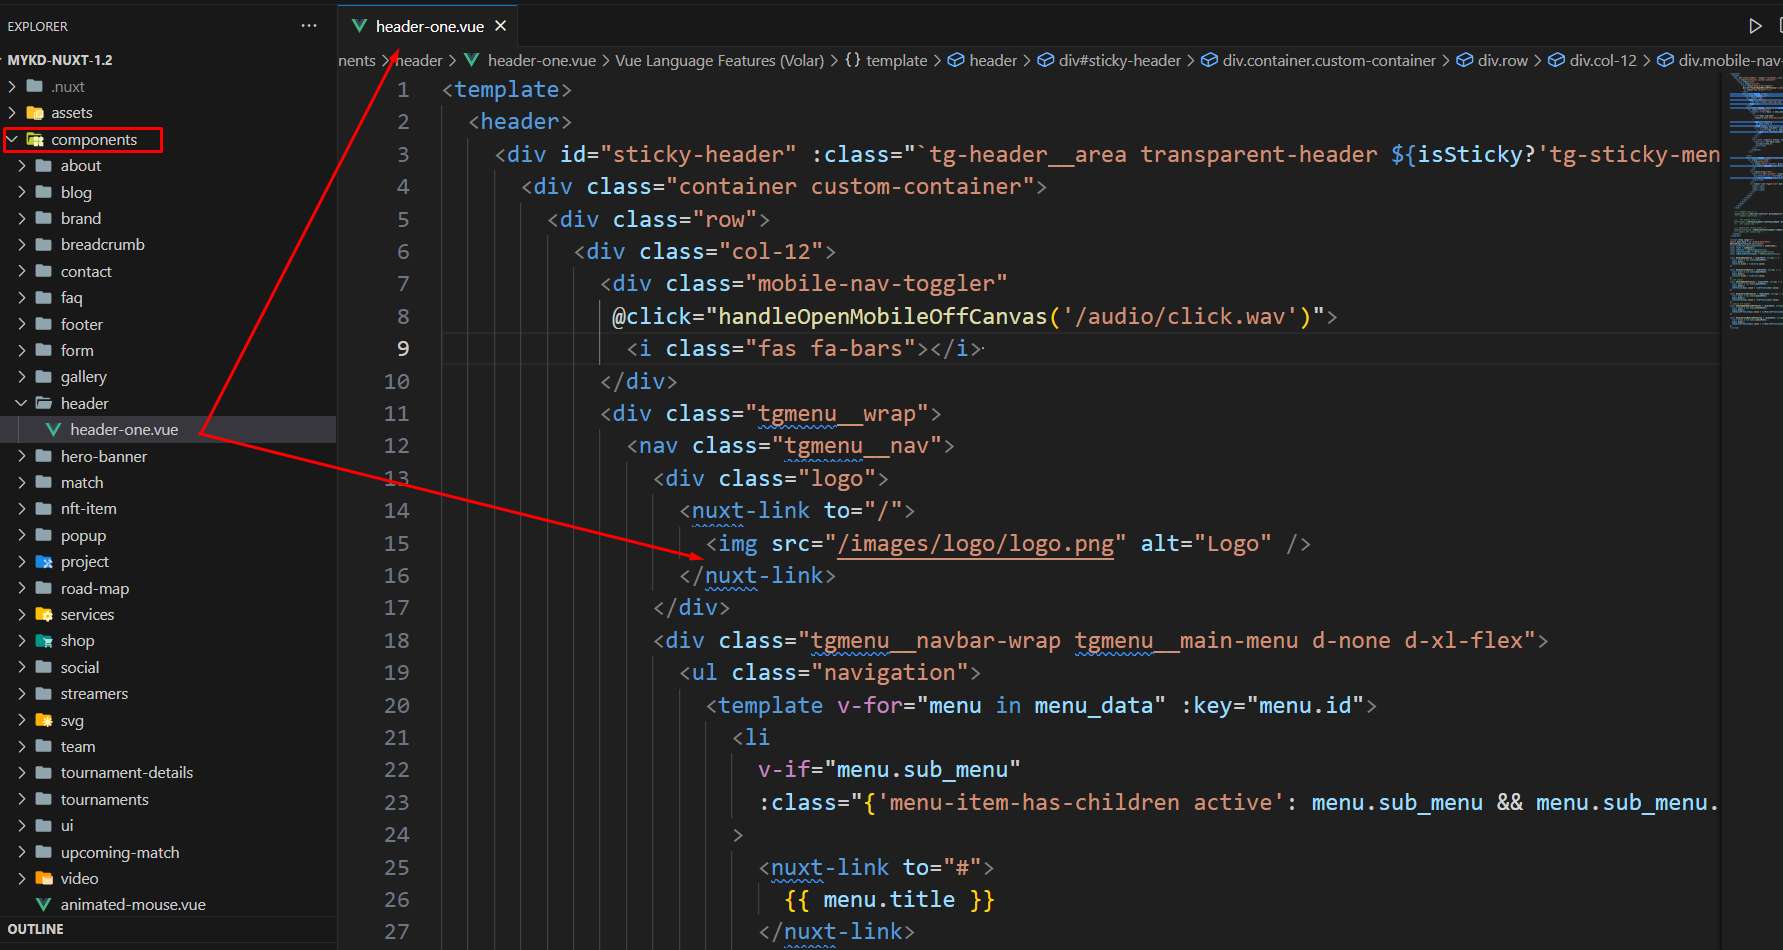Expand the assets folder
The height and width of the screenshot is (950, 1783).
pos(13,113)
